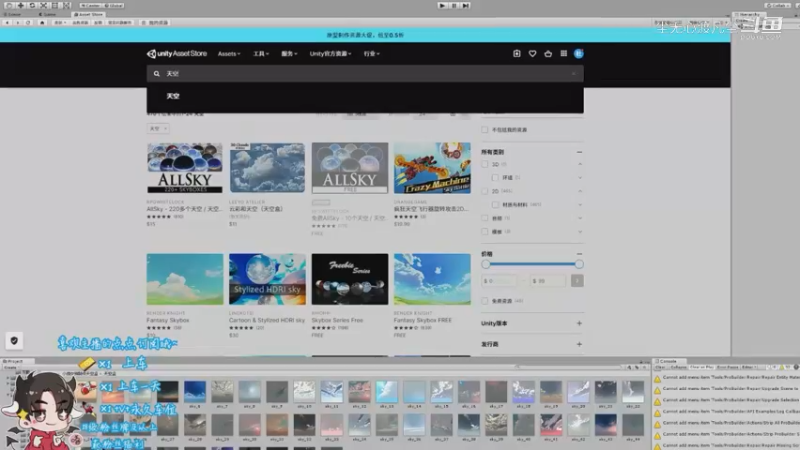Click the right price slider handle

tap(579, 264)
